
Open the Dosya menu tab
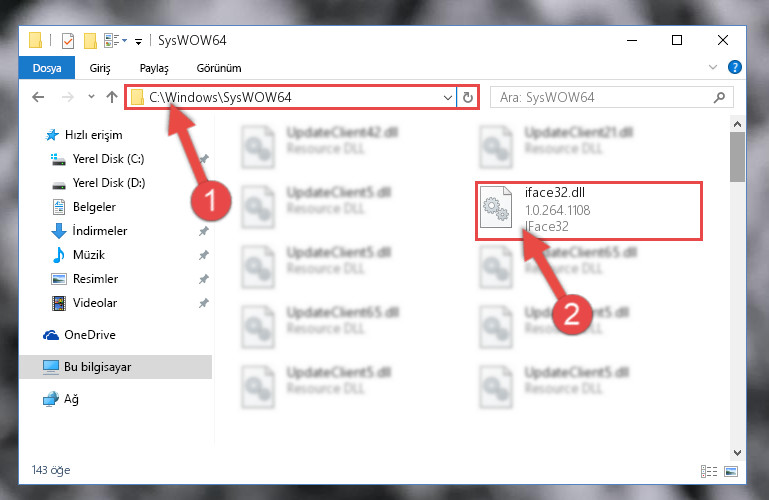(x=47, y=68)
